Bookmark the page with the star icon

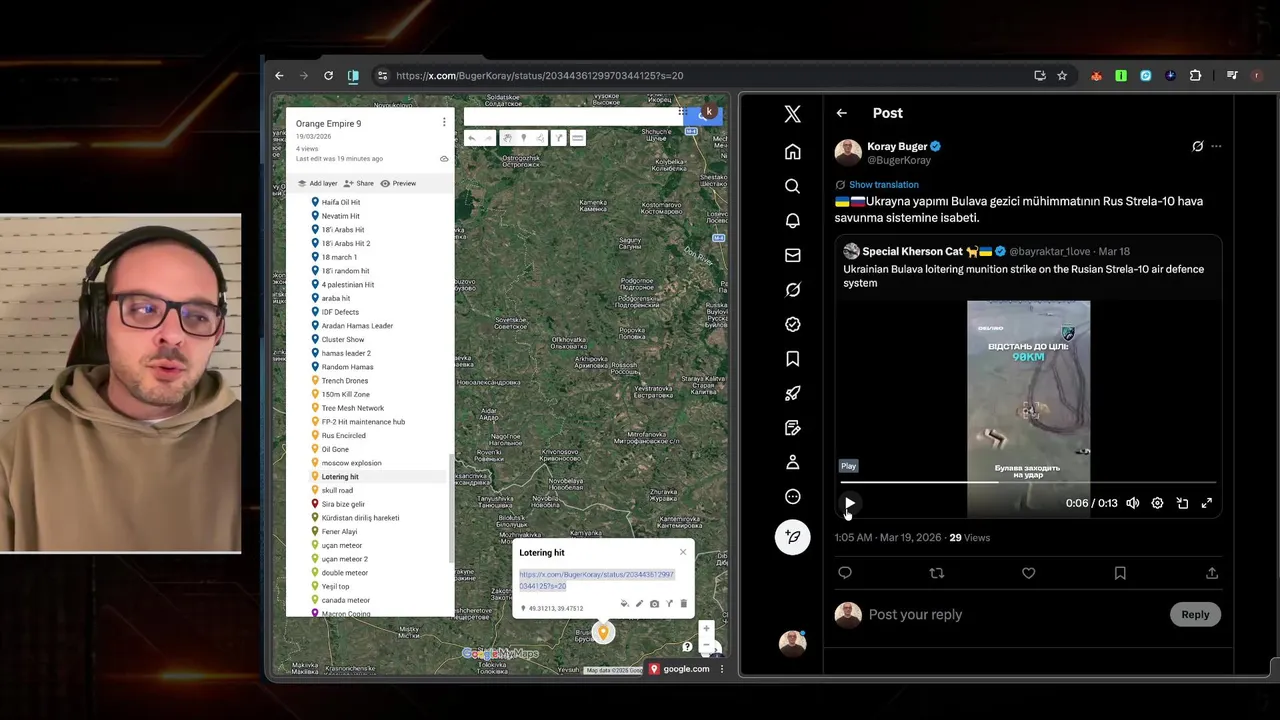tap(1062, 76)
